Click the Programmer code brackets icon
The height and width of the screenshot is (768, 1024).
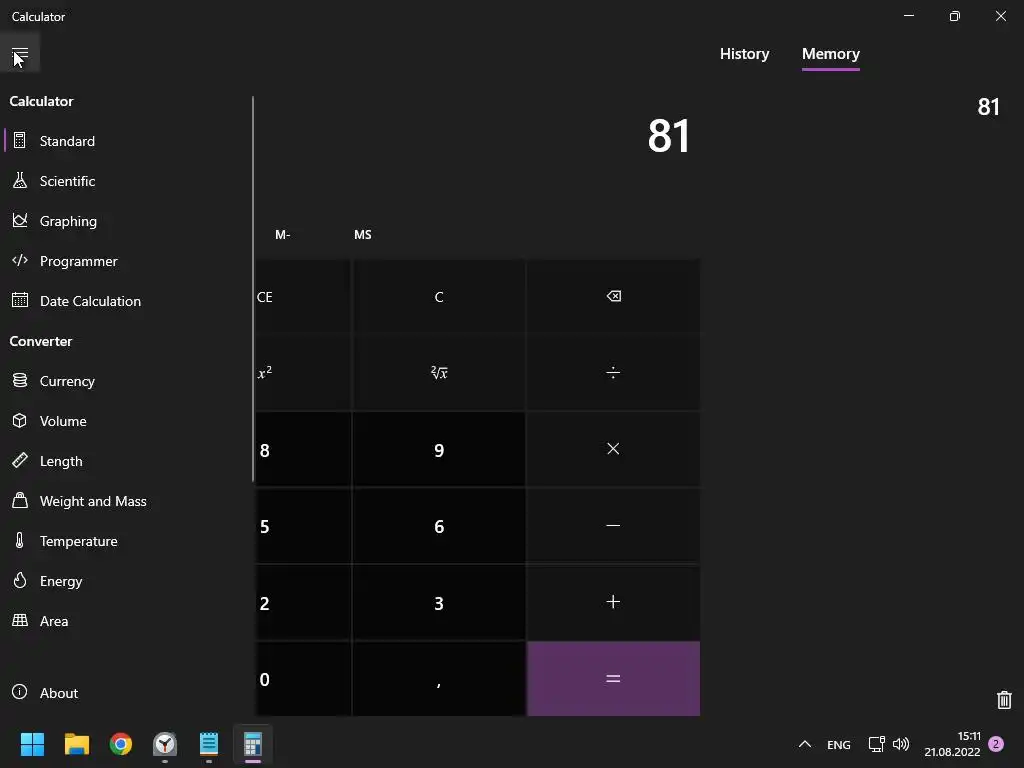click(20, 260)
